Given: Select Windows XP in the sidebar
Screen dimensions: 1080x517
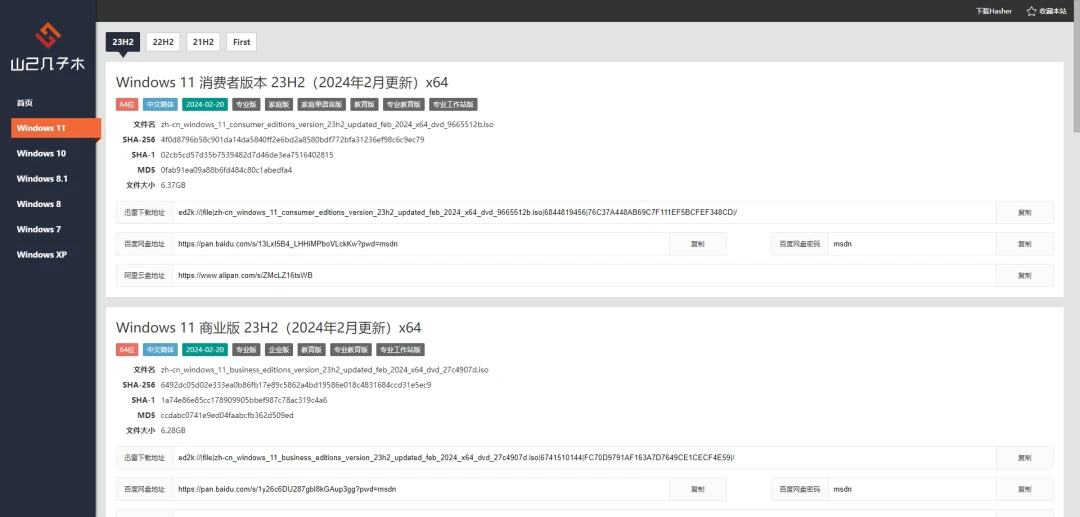Looking at the screenshot, I should pyautogui.click(x=41, y=254).
